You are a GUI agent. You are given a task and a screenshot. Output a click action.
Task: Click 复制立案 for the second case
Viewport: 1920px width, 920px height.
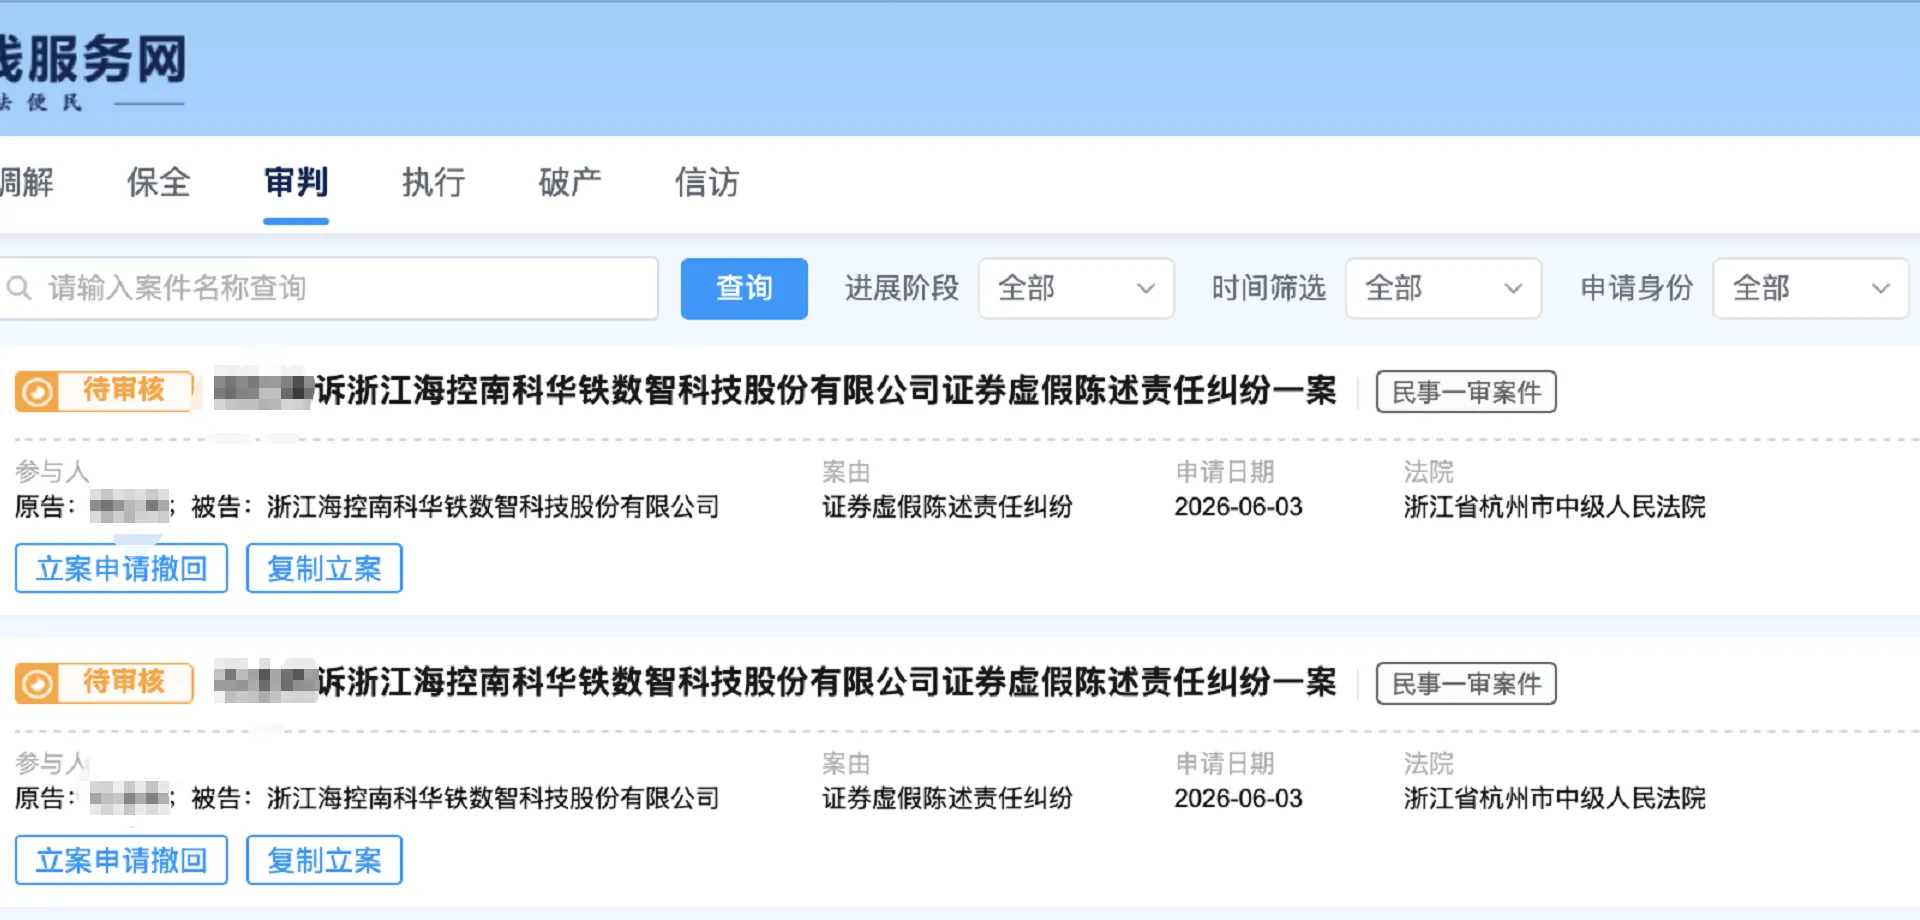click(x=324, y=860)
